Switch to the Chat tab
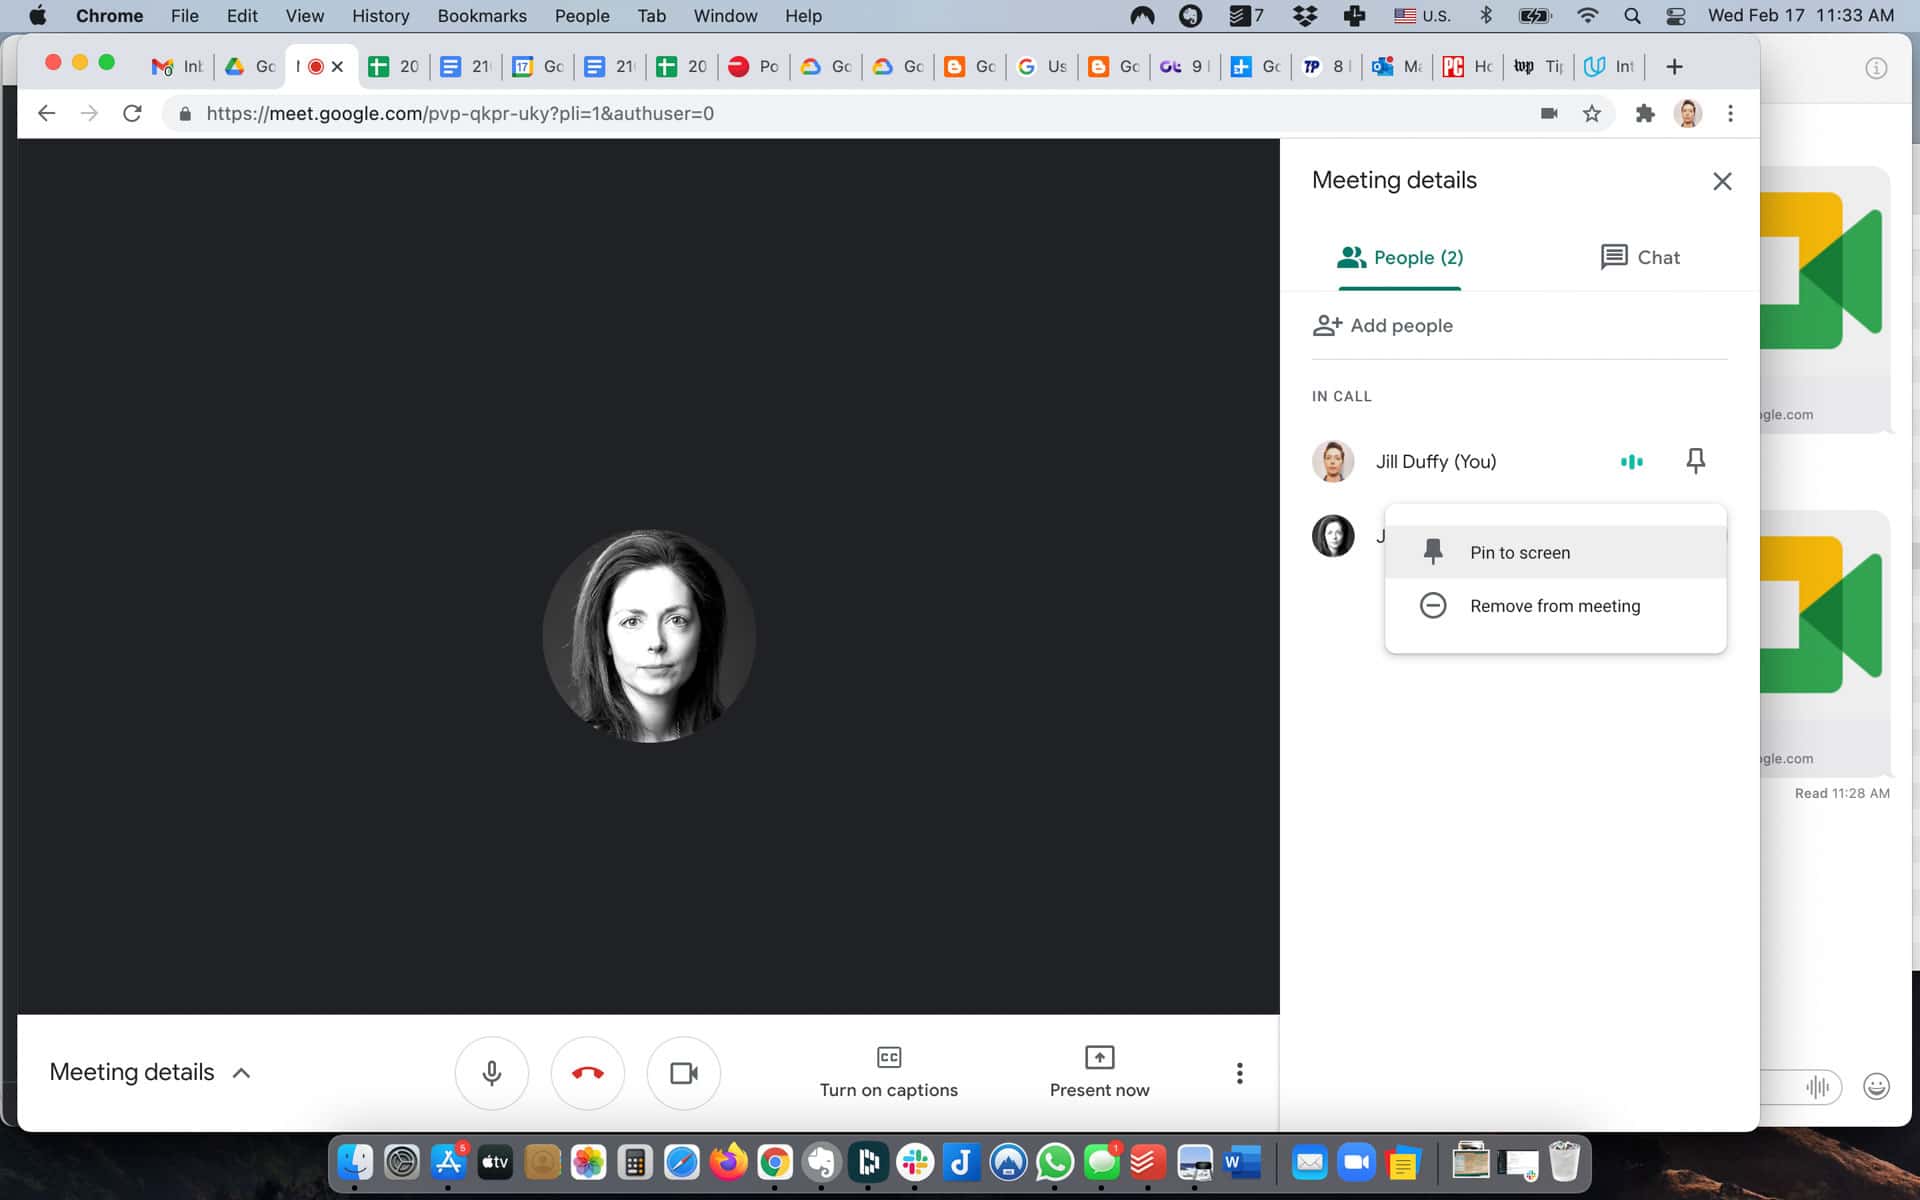1920x1200 pixels. point(1640,257)
